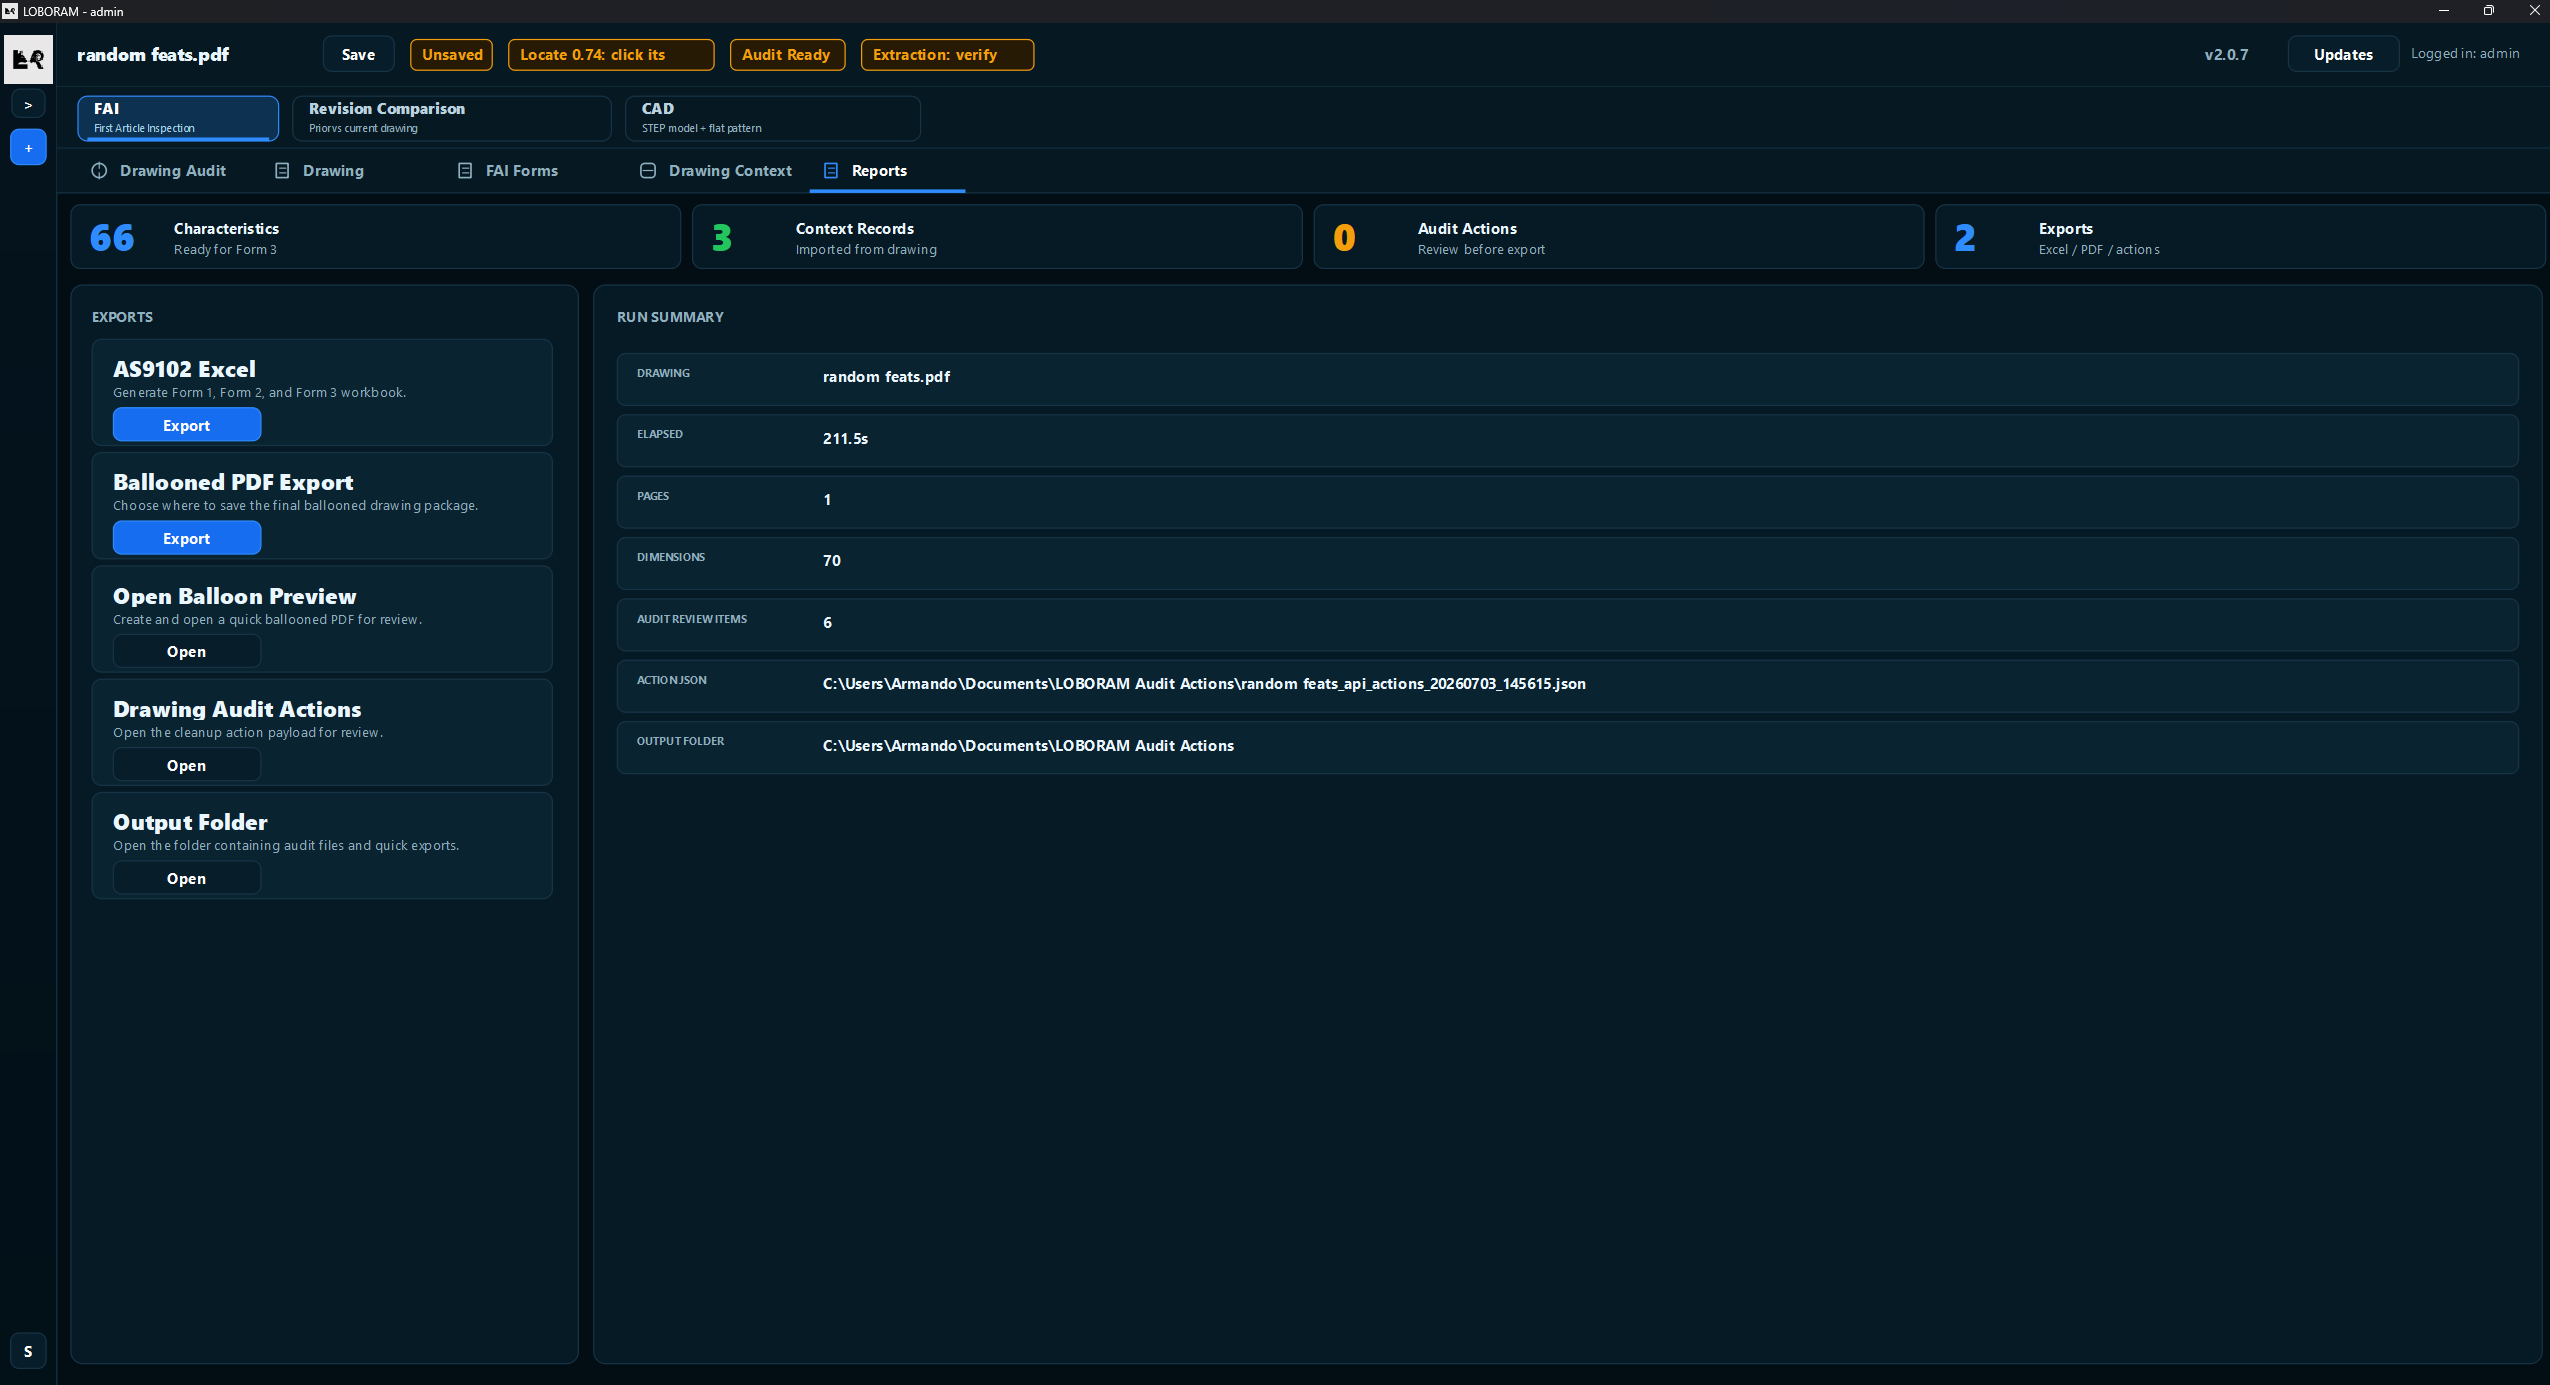Open the Drawing tab
The width and height of the screenshot is (2550, 1385).
coord(320,171)
